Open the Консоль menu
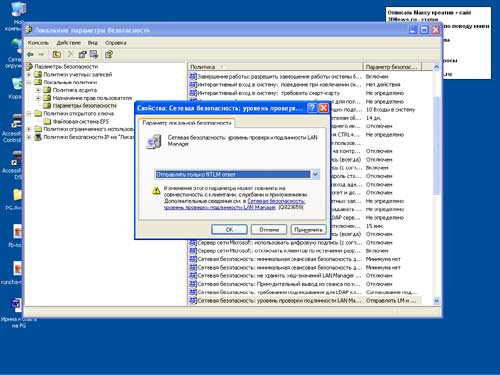The width and height of the screenshot is (500, 375). [38, 43]
